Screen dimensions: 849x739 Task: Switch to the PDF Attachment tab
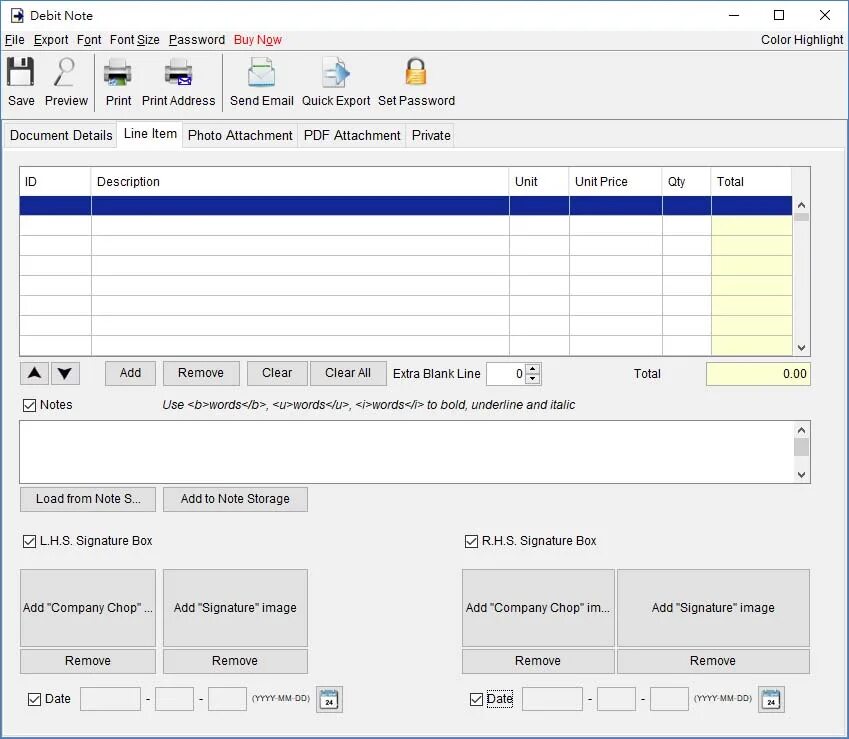(x=352, y=135)
